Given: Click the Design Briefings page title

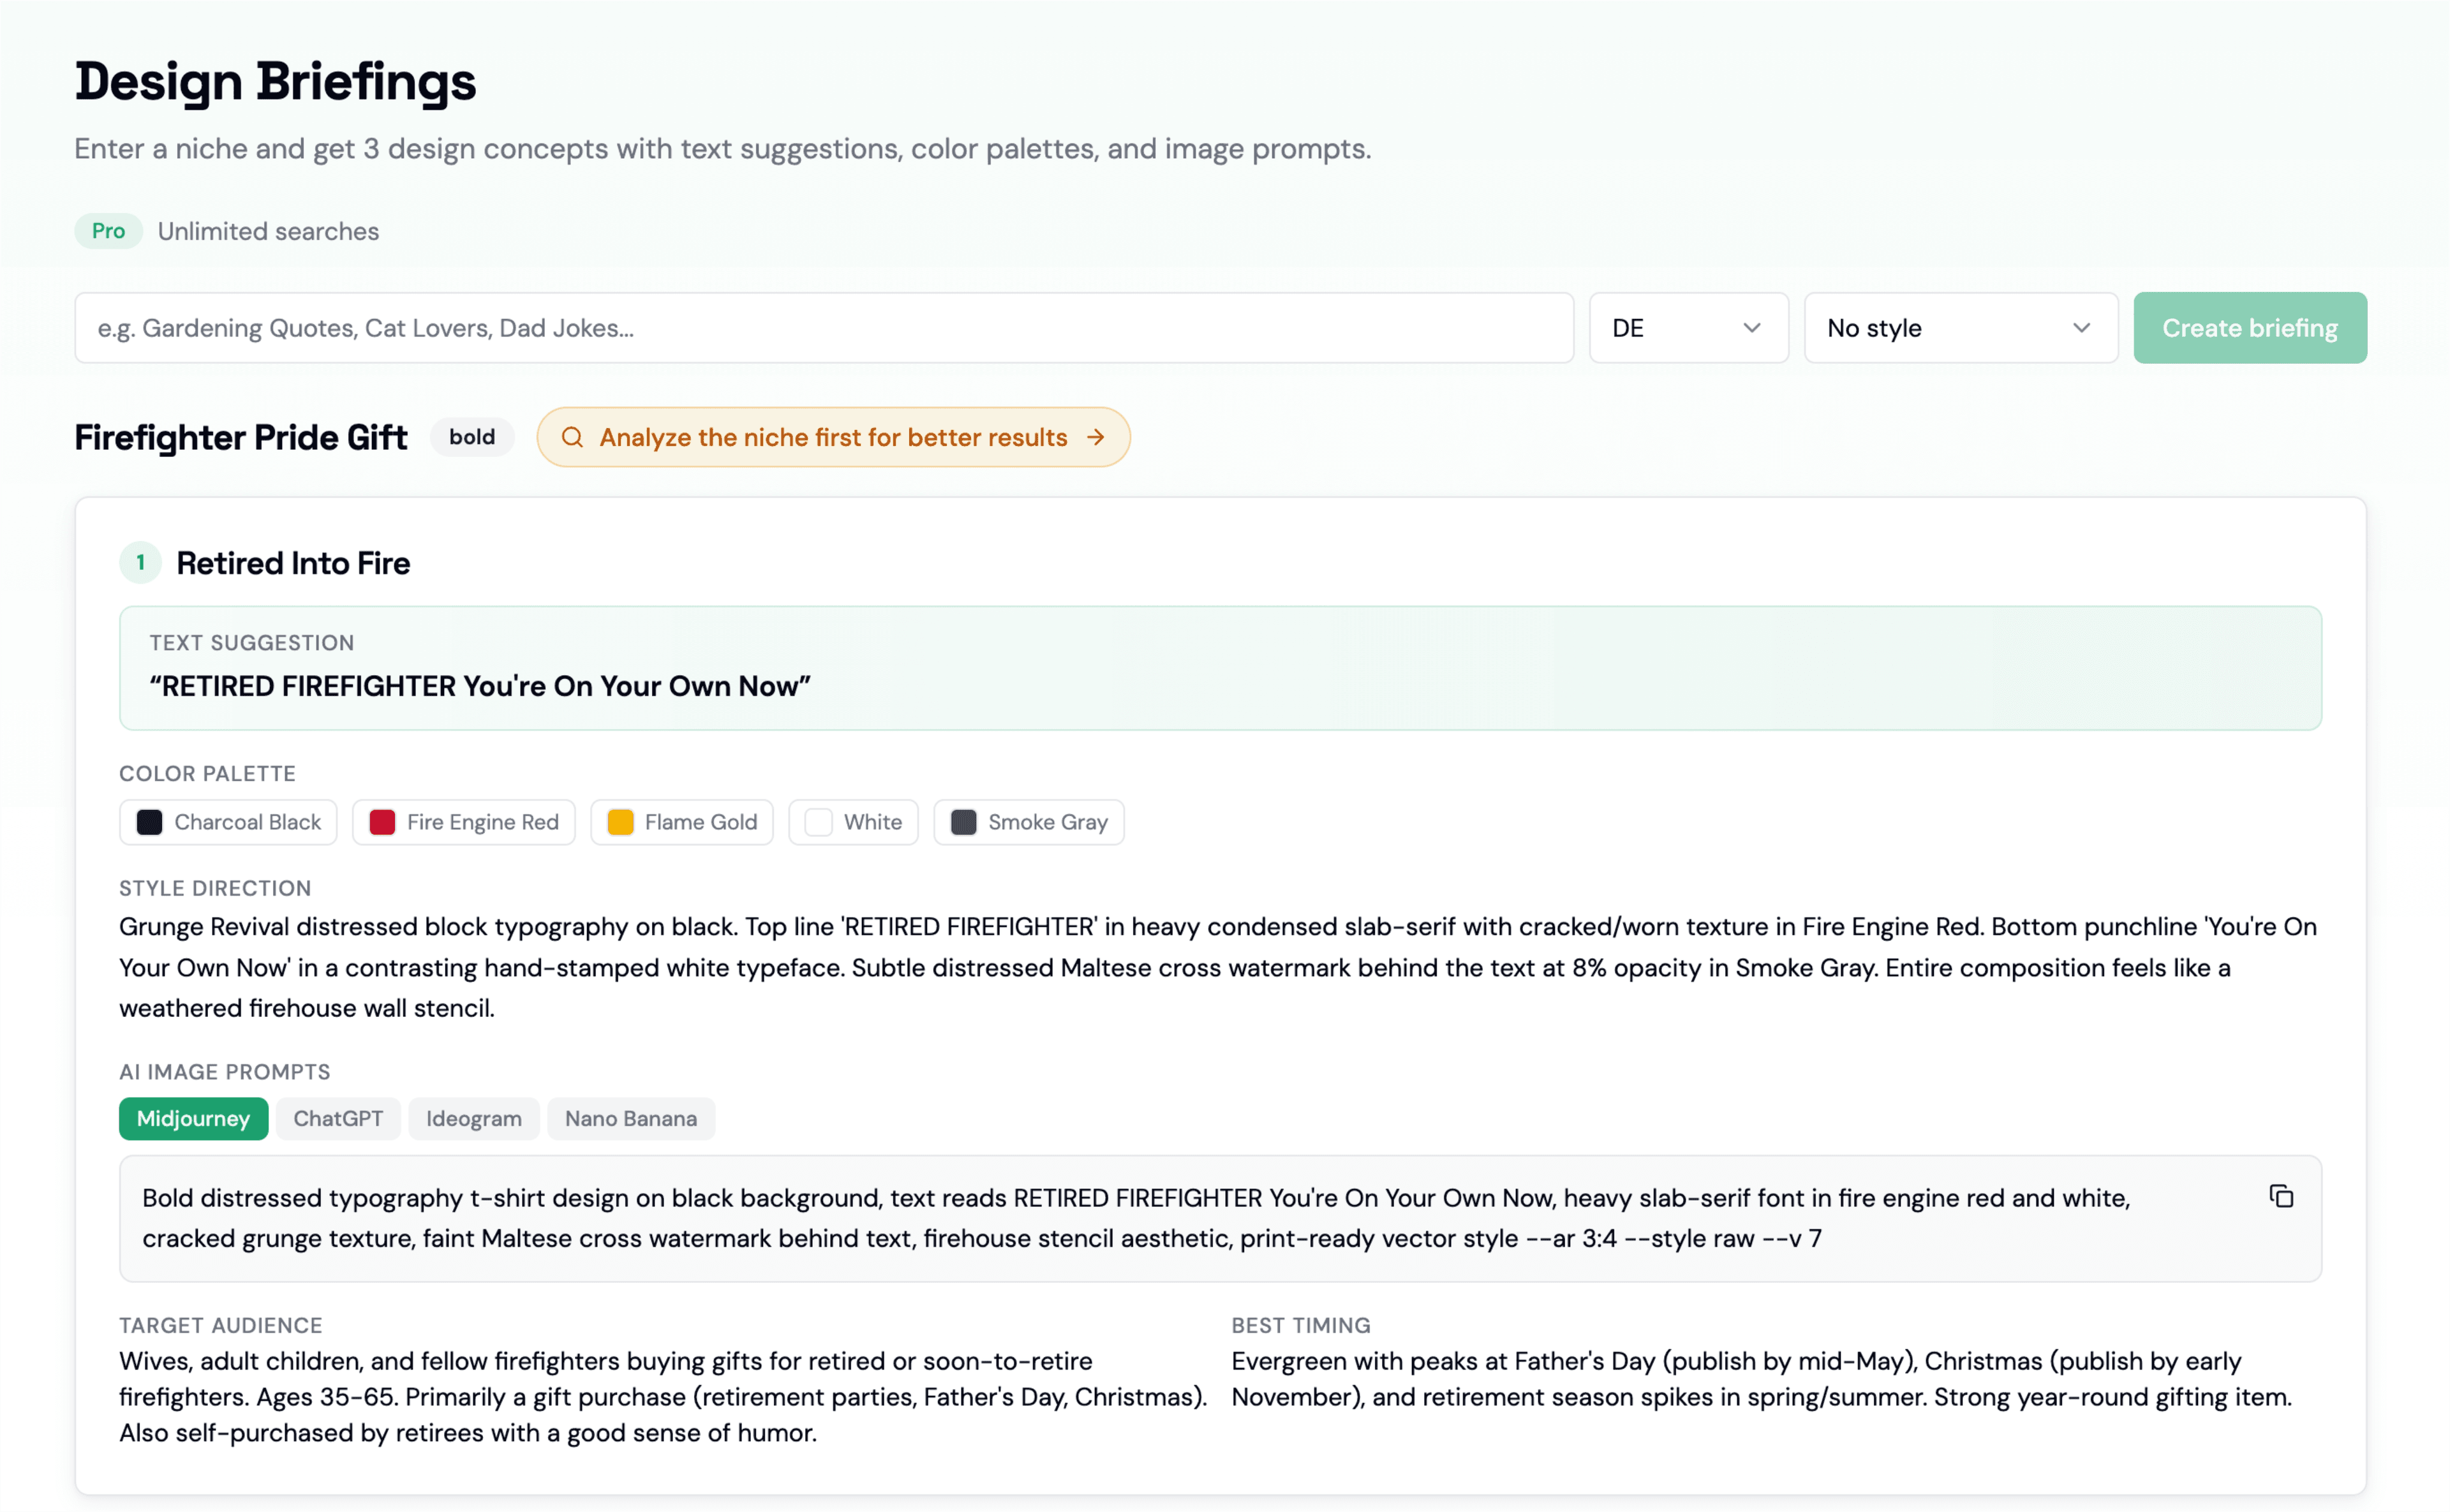Looking at the screenshot, I should pyautogui.click(x=275, y=81).
